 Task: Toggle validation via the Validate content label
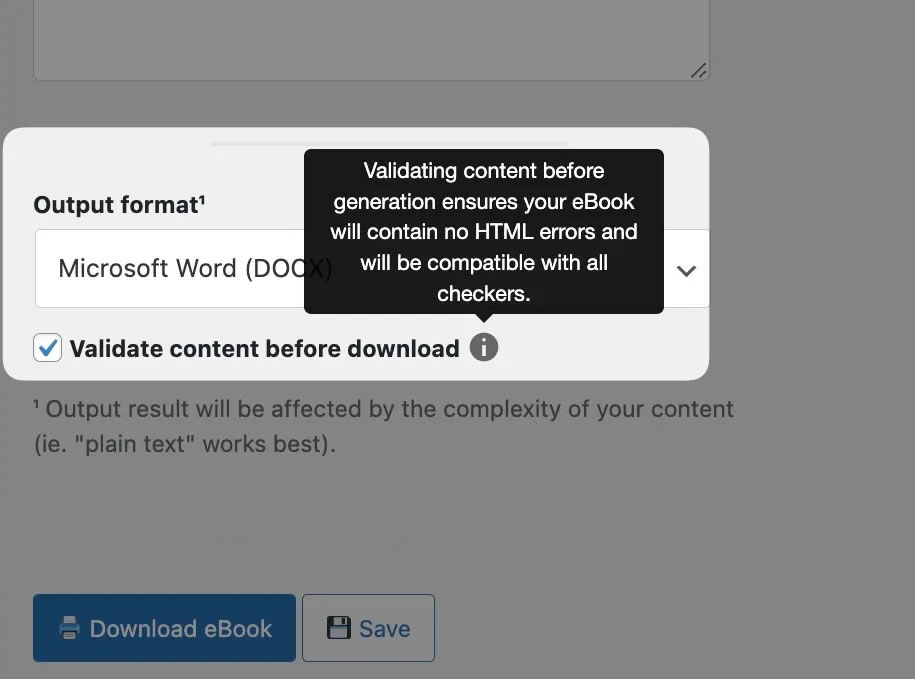pos(264,349)
